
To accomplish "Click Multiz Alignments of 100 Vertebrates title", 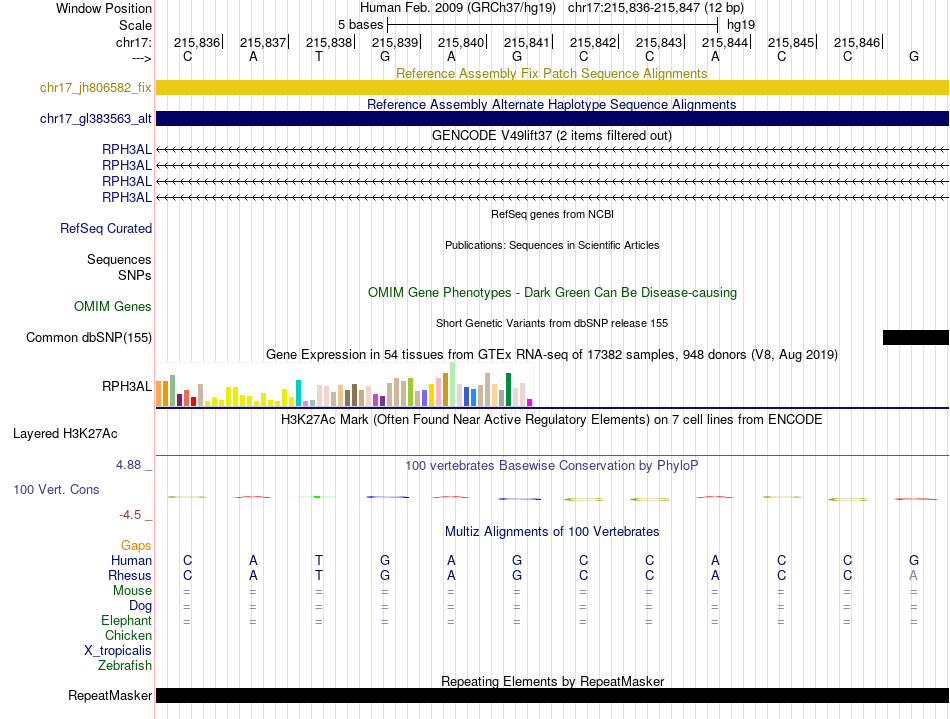I will point(552,531).
